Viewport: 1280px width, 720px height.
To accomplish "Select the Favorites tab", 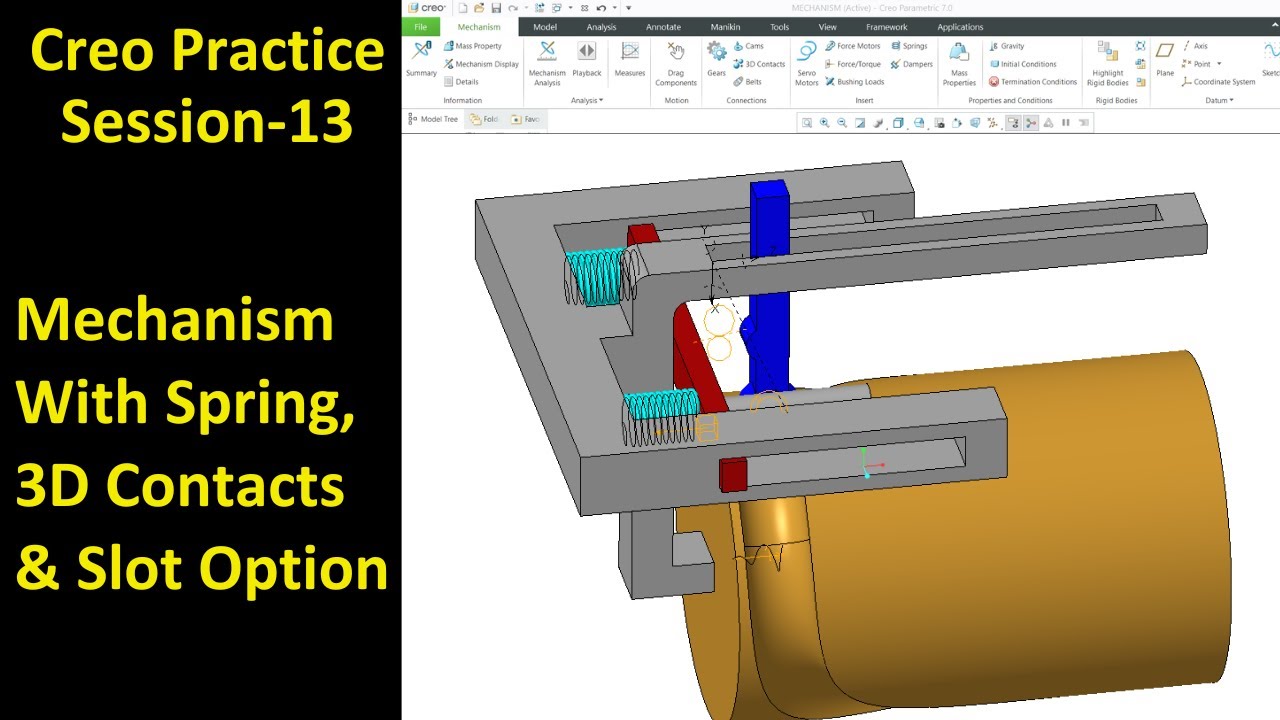I will click(x=525, y=119).
